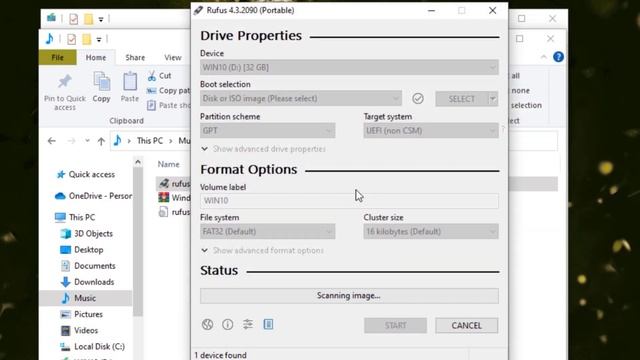The height and width of the screenshot is (360, 640).
Task: Click the checksum checkmark icon in Rufus
Action: (418, 98)
